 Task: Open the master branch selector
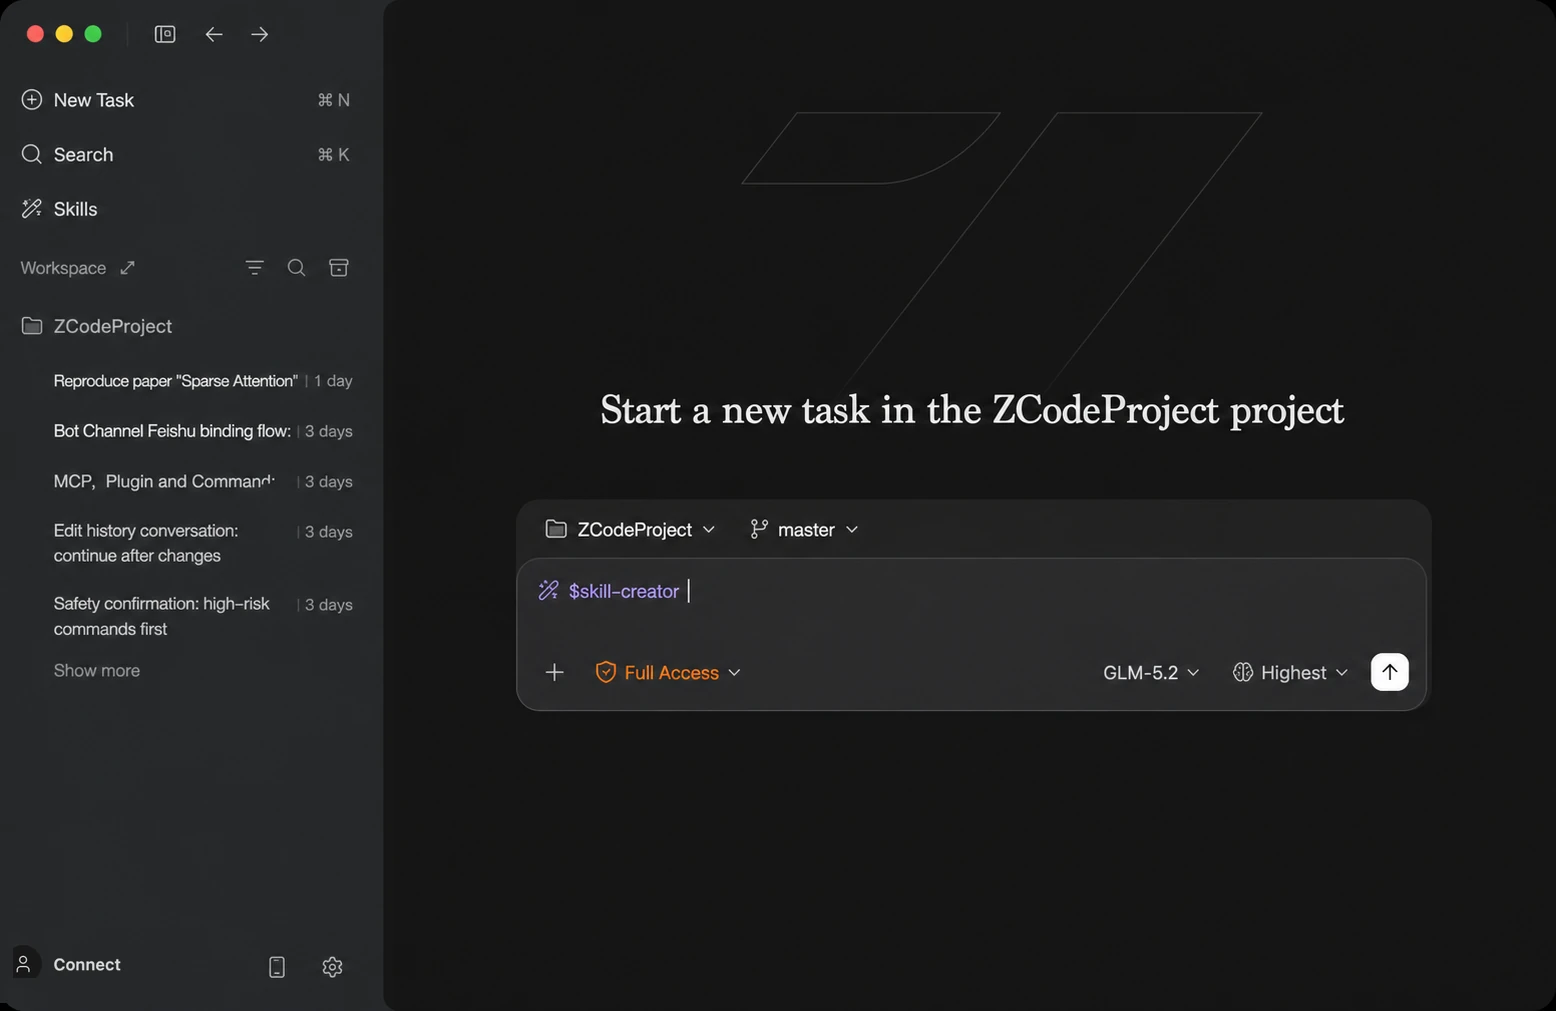804,529
